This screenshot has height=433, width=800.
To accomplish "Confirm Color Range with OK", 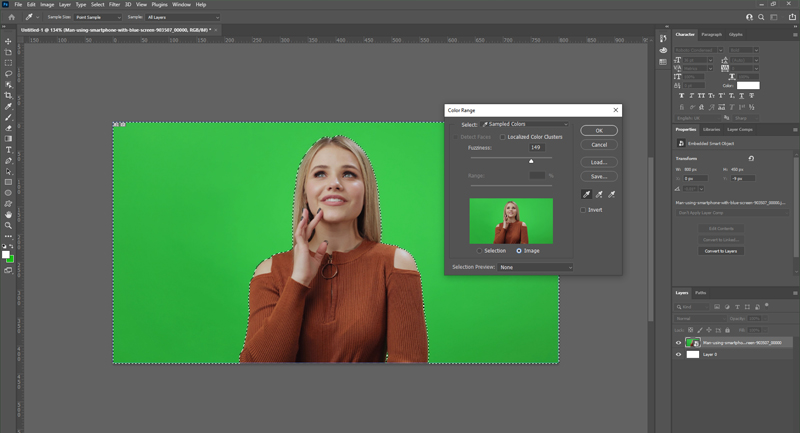I will [x=599, y=131].
